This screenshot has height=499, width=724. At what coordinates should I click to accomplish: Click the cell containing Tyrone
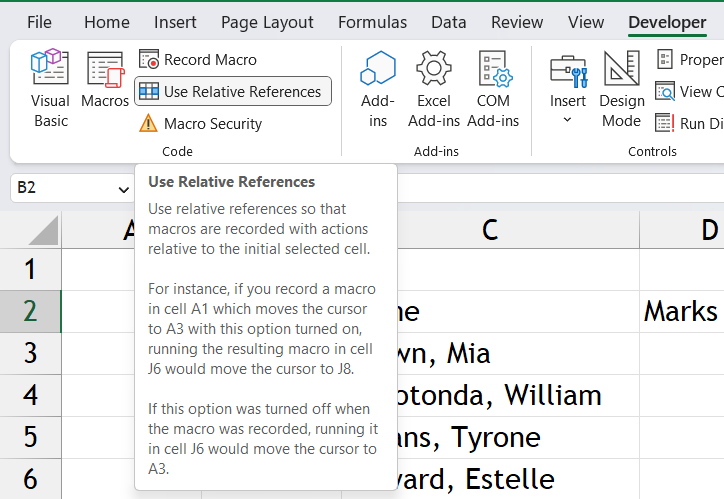pos(518,438)
